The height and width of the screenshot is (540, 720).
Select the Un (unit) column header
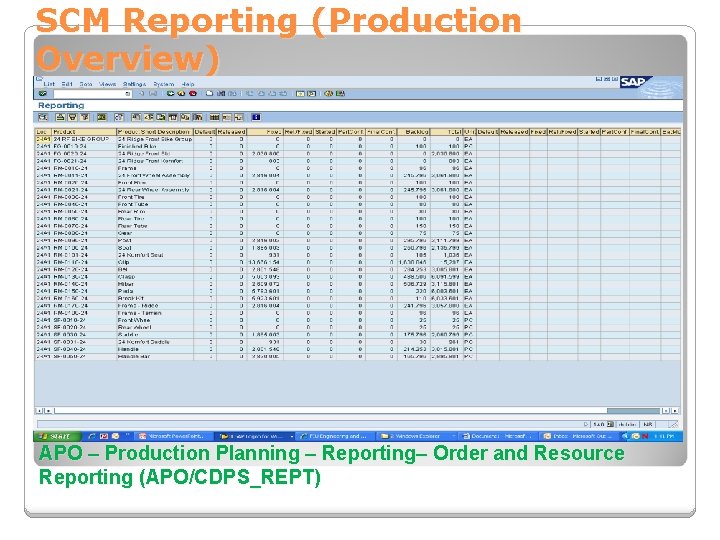click(x=469, y=132)
